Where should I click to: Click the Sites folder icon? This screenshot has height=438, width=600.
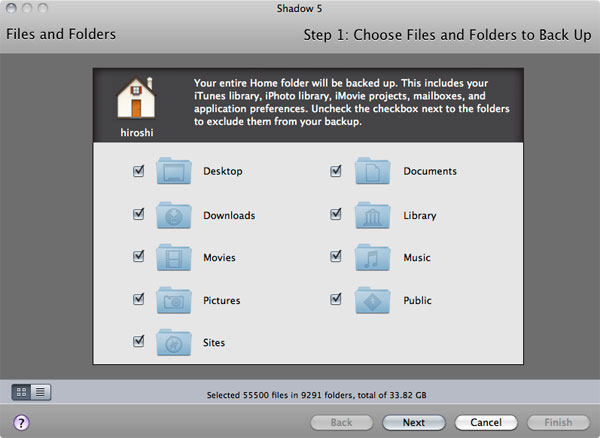(174, 342)
